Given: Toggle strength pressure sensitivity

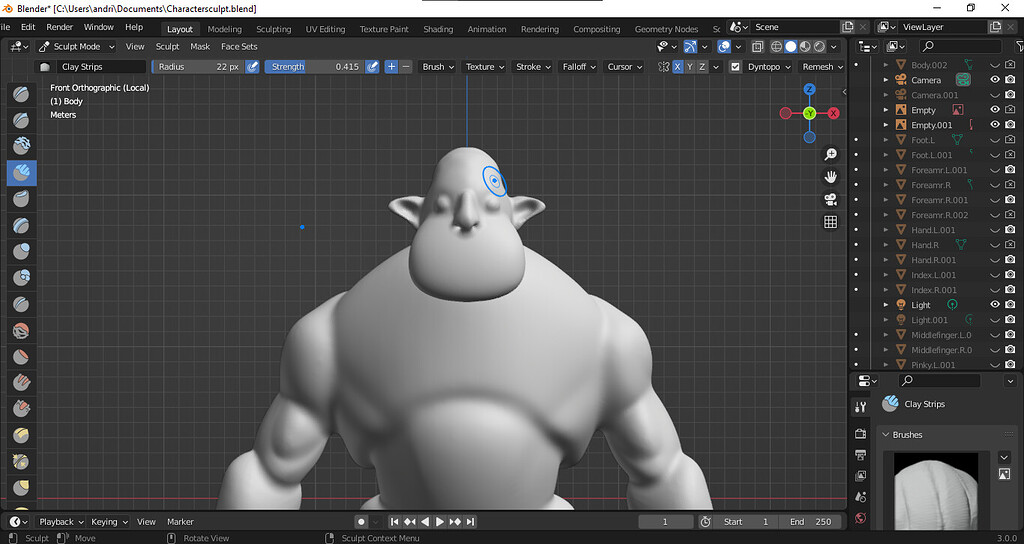Looking at the screenshot, I should [372, 67].
